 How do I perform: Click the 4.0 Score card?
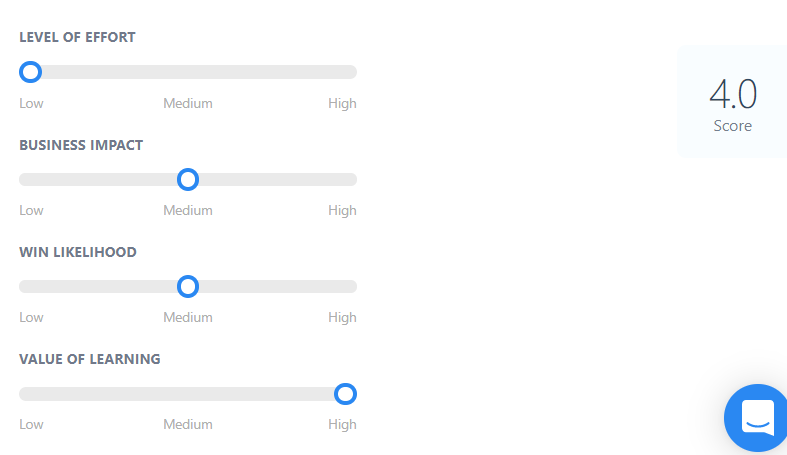click(732, 102)
